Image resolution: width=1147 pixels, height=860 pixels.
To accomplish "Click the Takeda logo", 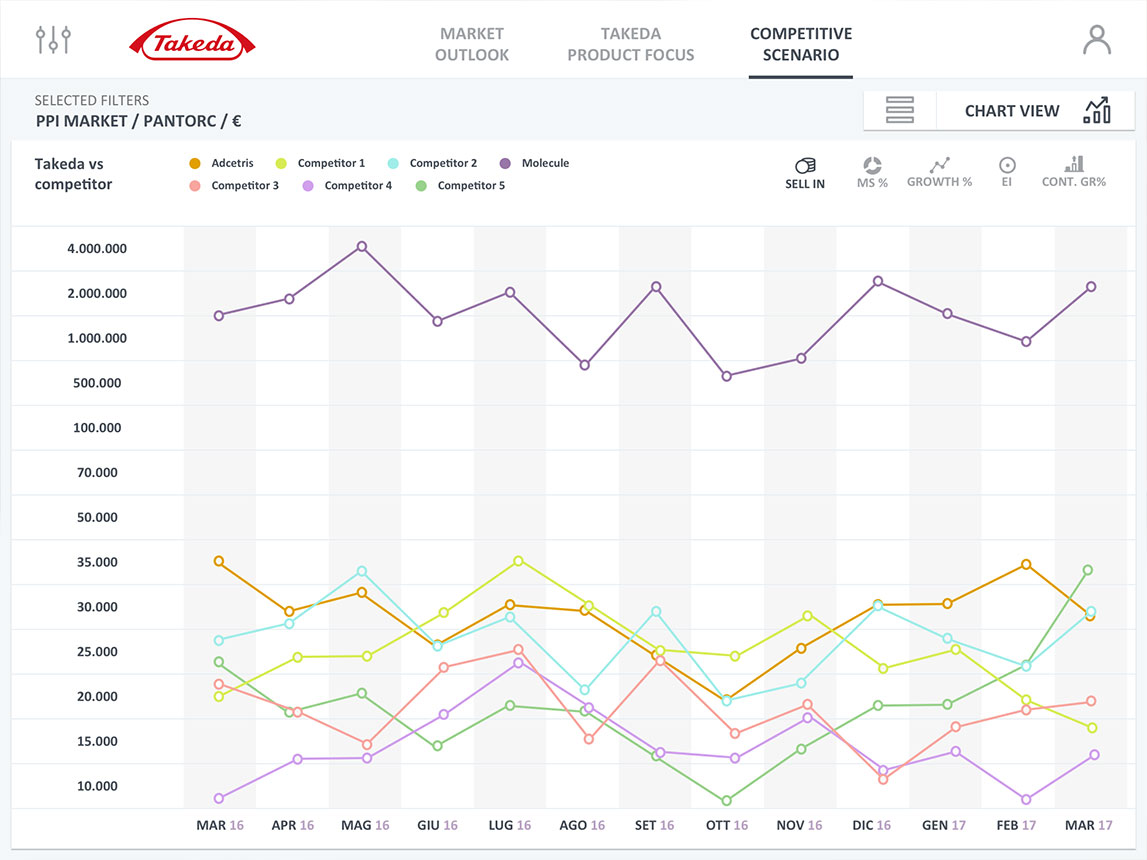I will pyautogui.click(x=192, y=39).
